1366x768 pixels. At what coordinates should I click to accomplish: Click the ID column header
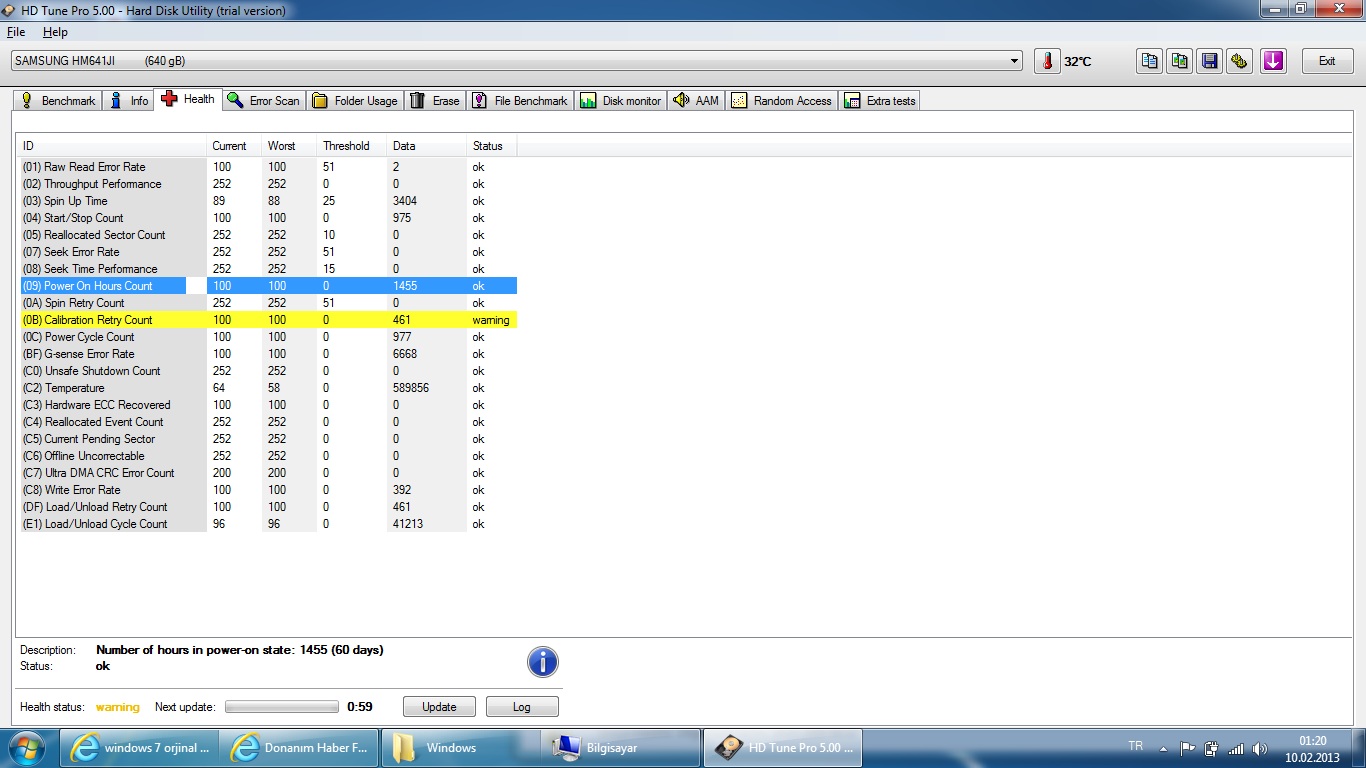click(112, 146)
